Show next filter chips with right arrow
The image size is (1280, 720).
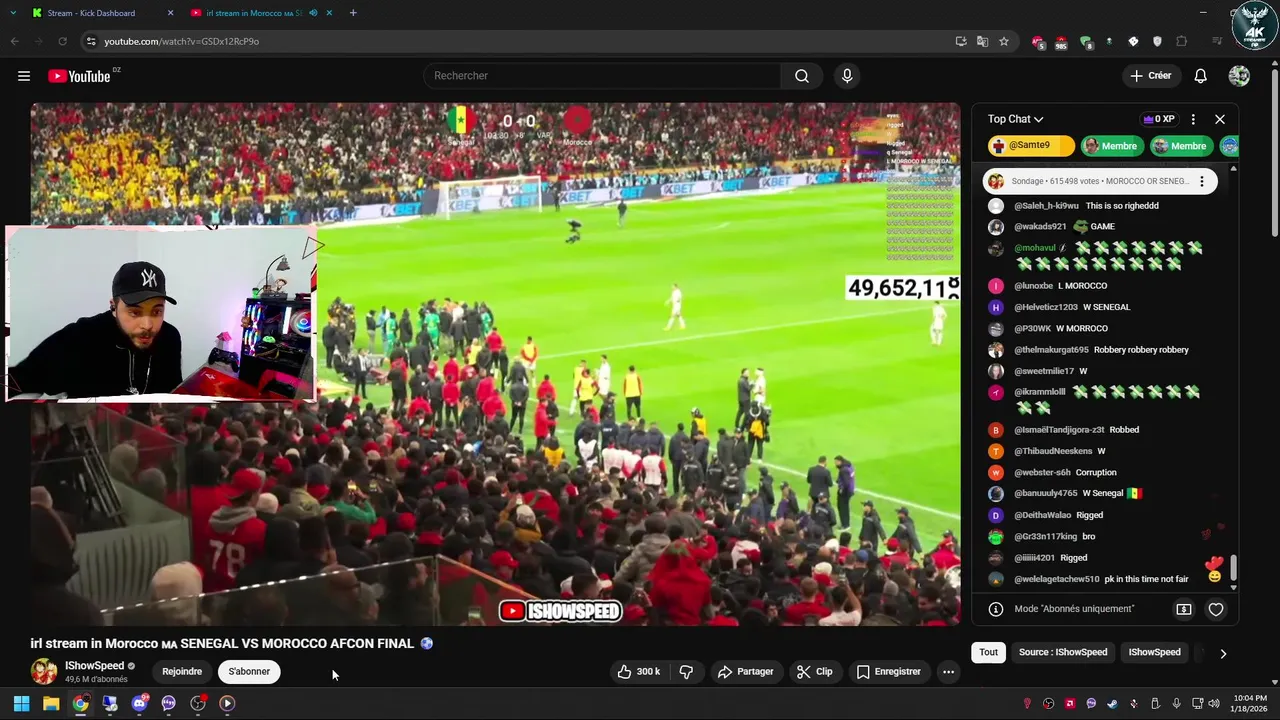[x=1223, y=653]
